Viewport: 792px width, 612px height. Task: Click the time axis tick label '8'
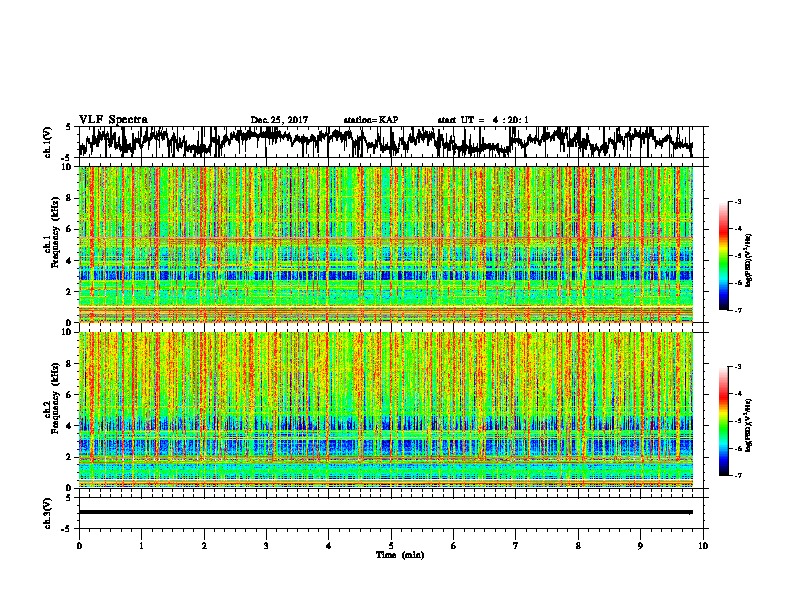coord(578,546)
